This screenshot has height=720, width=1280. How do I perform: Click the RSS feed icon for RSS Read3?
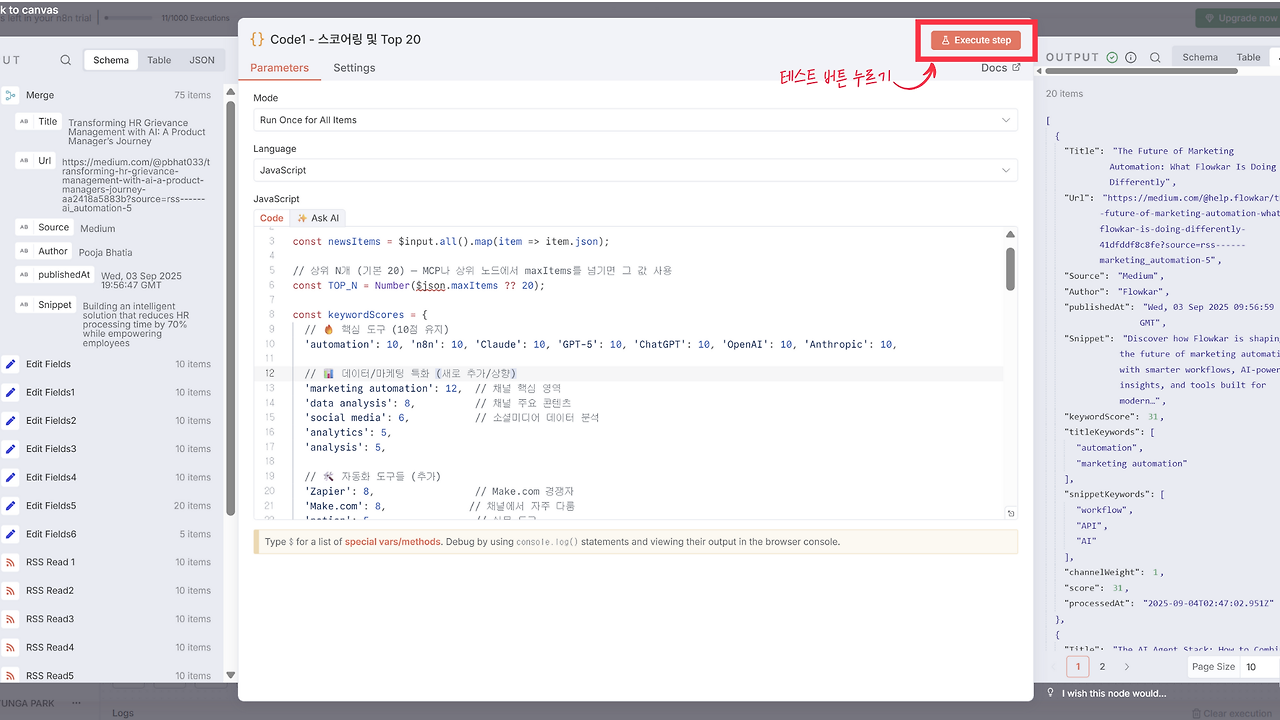11,619
